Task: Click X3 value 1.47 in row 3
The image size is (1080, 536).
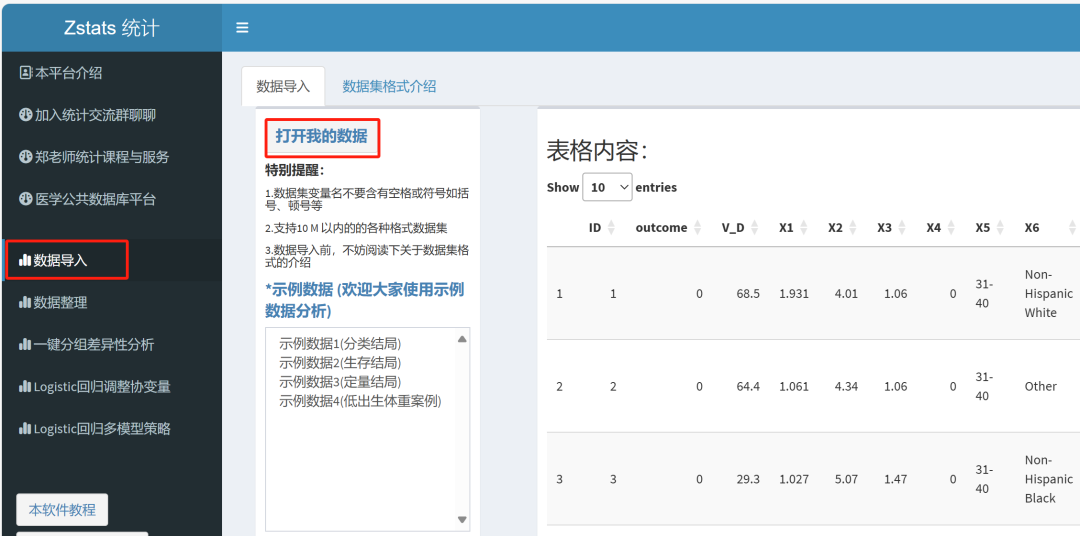Action: (x=895, y=479)
